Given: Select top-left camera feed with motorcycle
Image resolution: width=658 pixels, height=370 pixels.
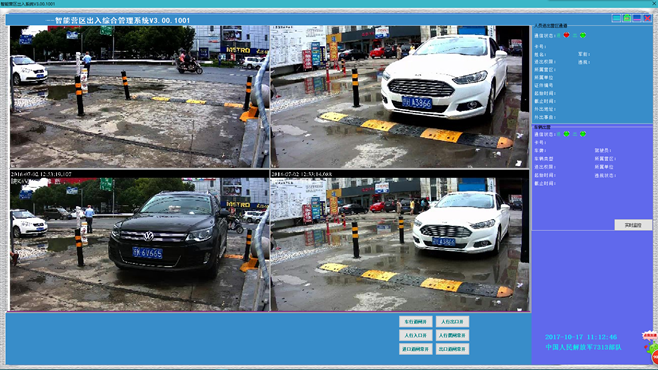Looking at the screenshot, I should pyautogui.click(x=139, y=97).
